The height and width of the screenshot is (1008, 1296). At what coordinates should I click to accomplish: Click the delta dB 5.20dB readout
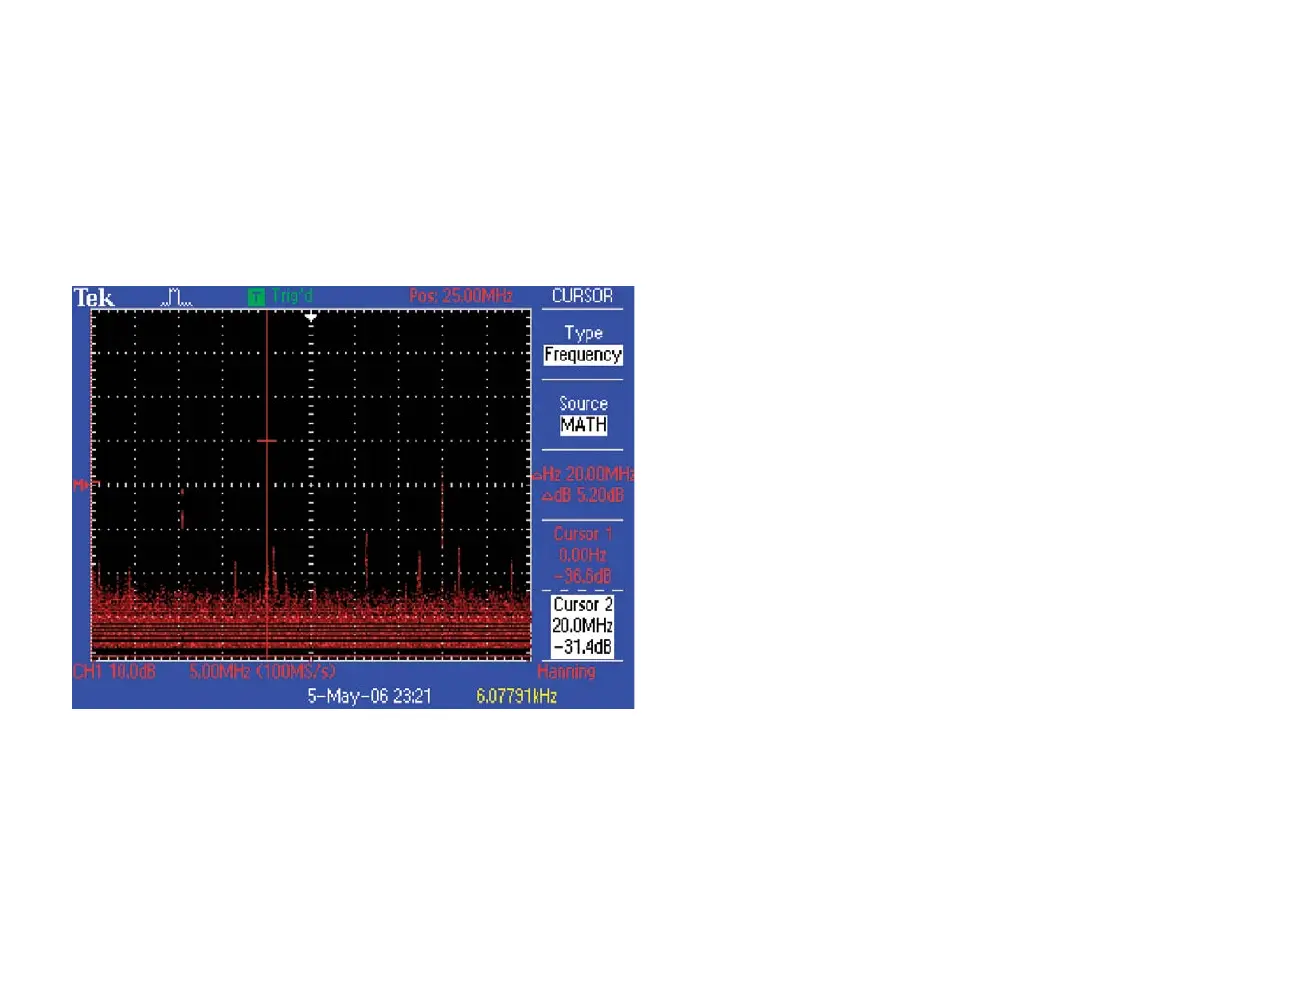(x=583, y=495)
